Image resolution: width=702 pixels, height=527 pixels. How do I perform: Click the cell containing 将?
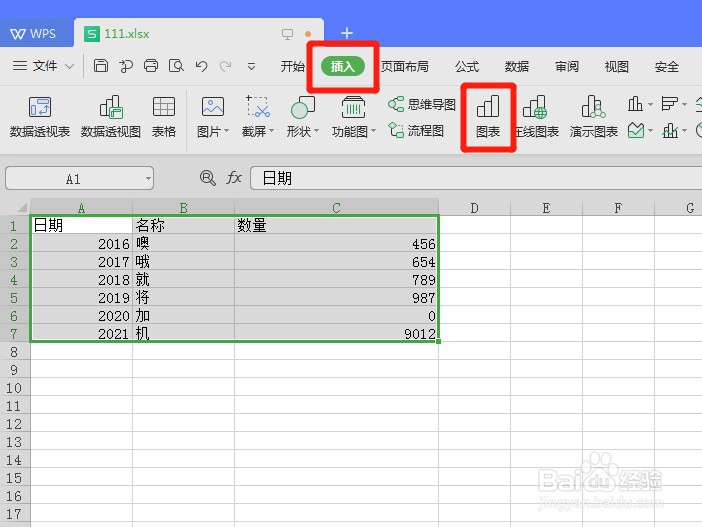[x=183, y=298]
